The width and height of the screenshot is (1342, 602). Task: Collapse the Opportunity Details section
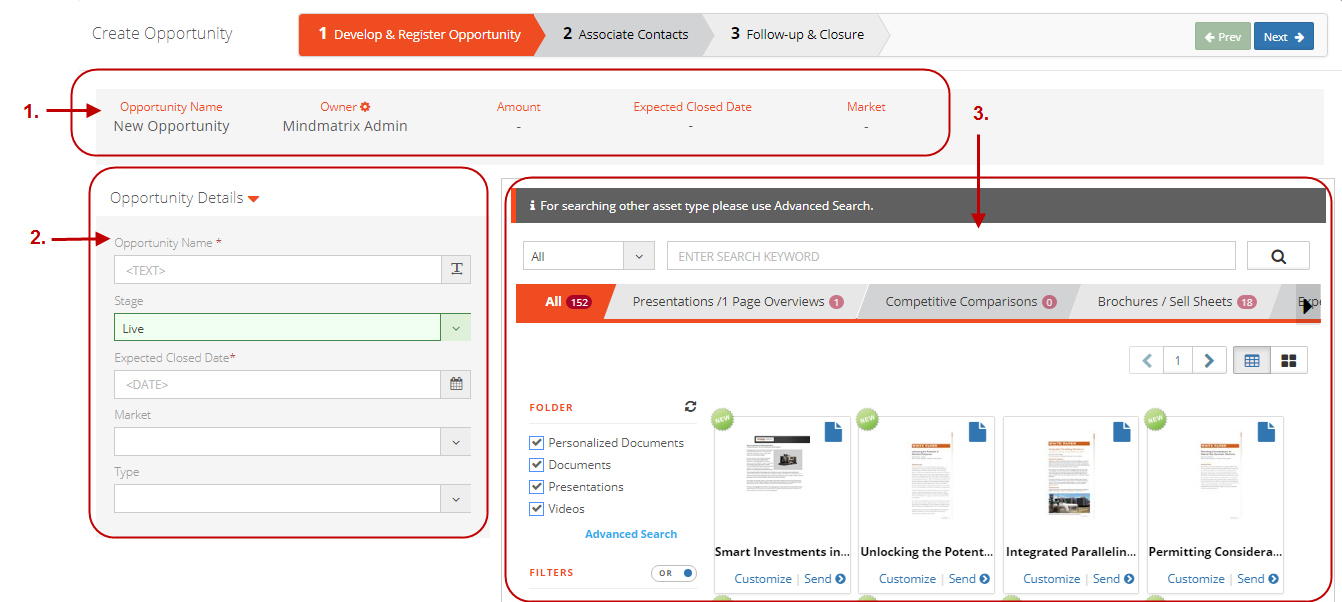pos(252,198)
